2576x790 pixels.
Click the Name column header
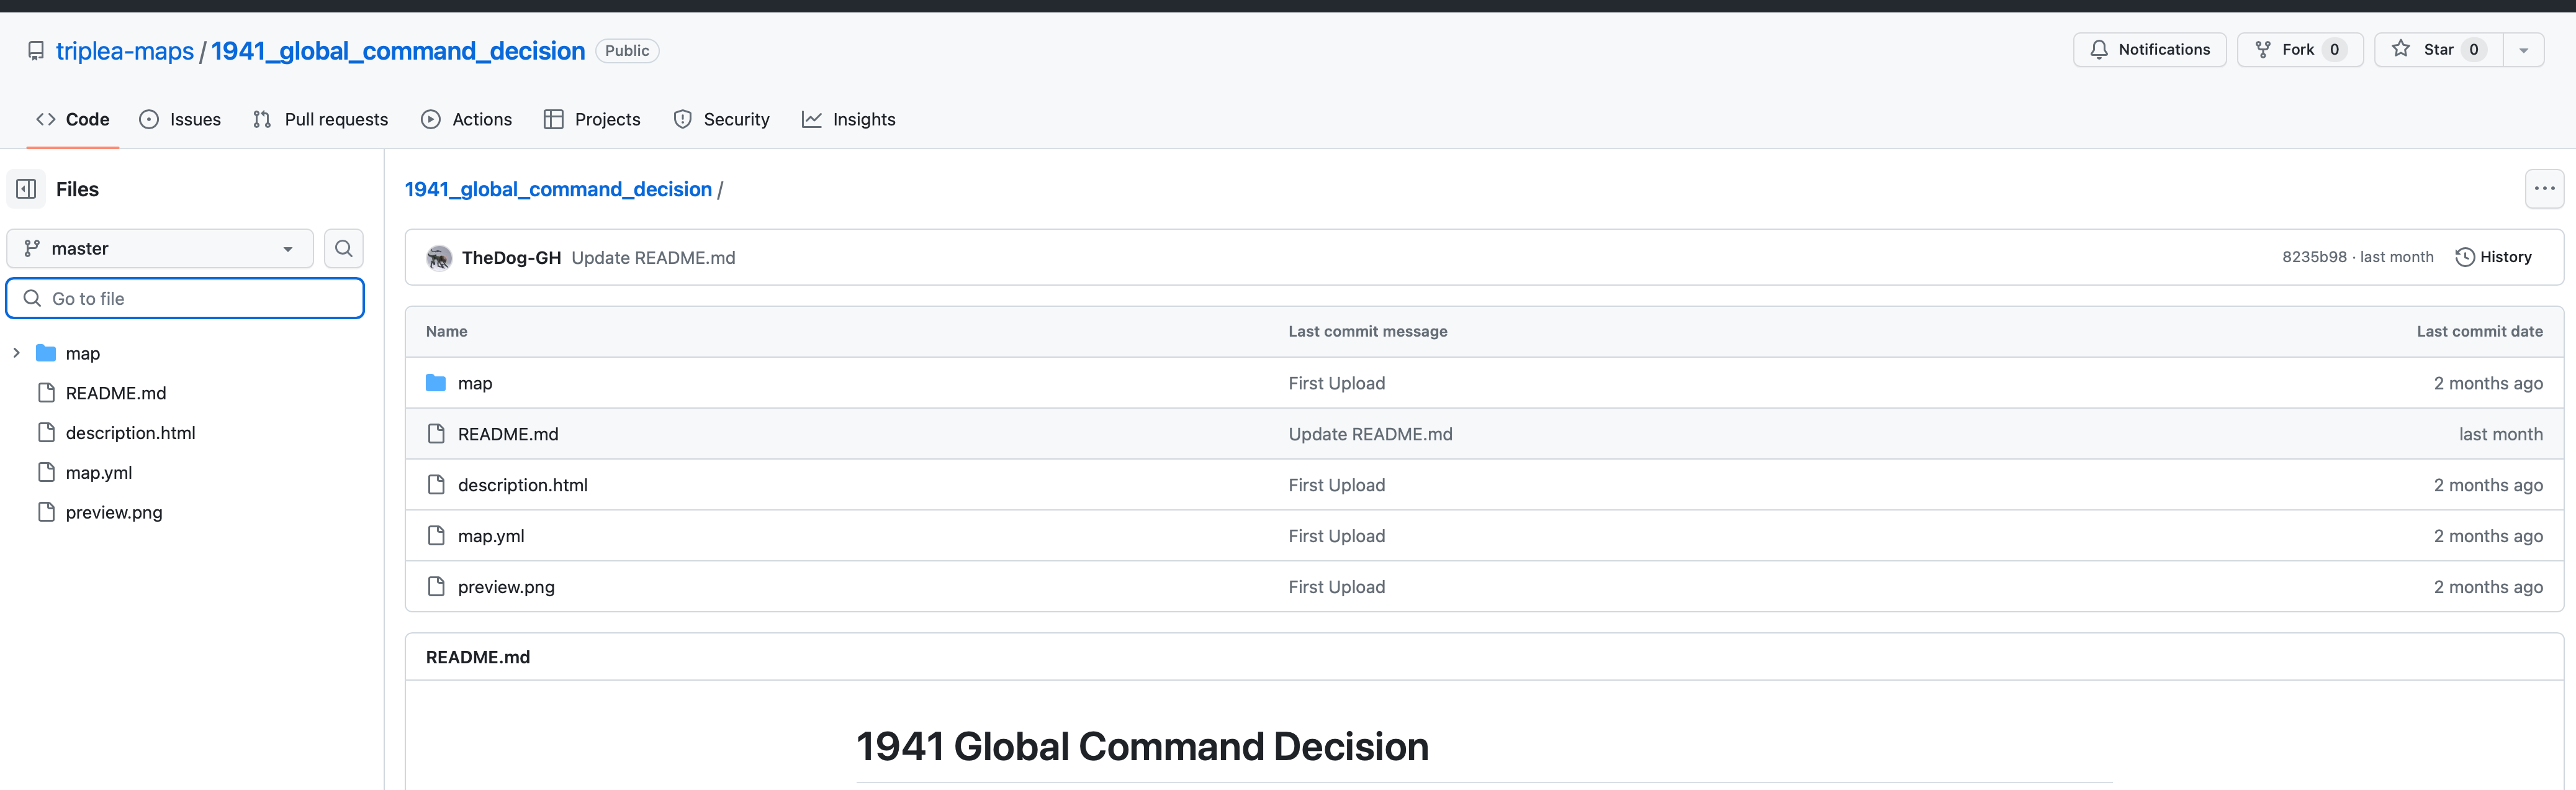pyautogui.click(x=446, y=331)
